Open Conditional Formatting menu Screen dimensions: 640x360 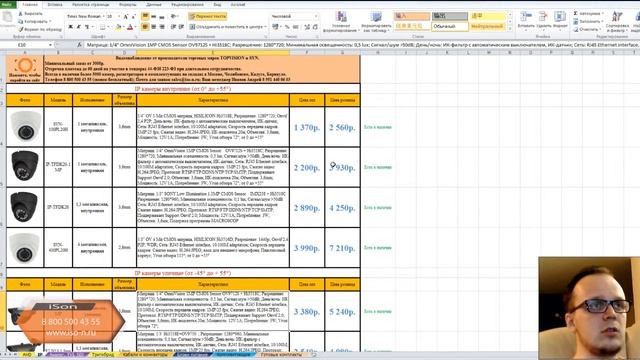click(x=340, y=22)
